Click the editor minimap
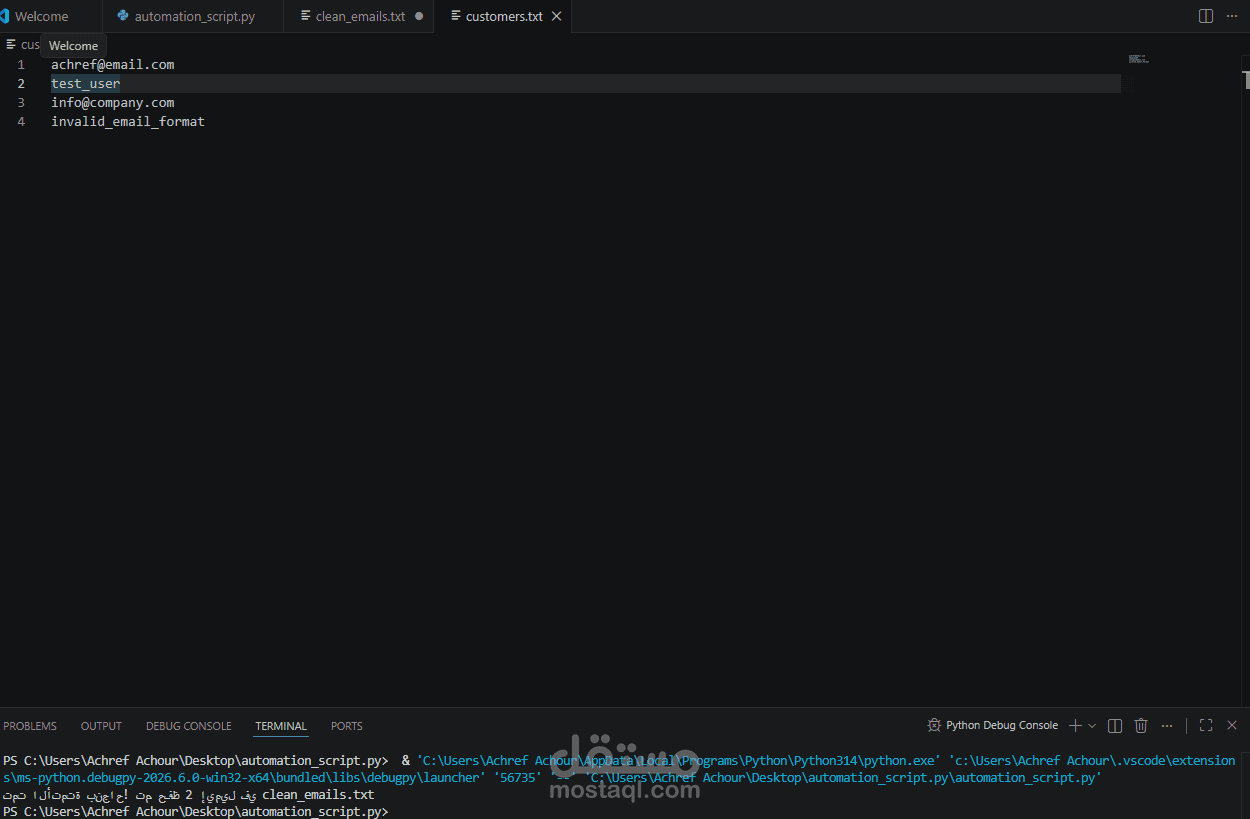This screenshot has width=1250, height=819. pyautogui.click(x=1139, y=59)
